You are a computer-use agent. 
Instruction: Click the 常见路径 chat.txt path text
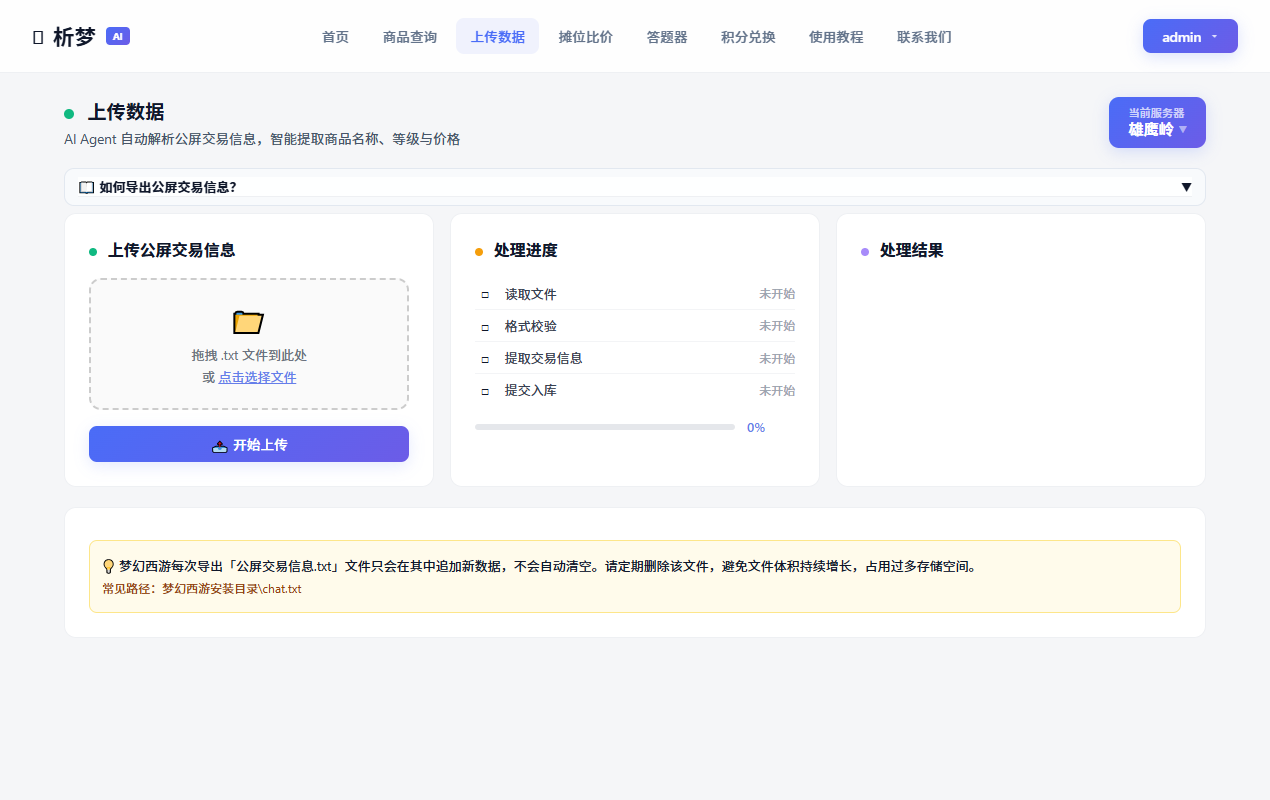tap(202, 589)
